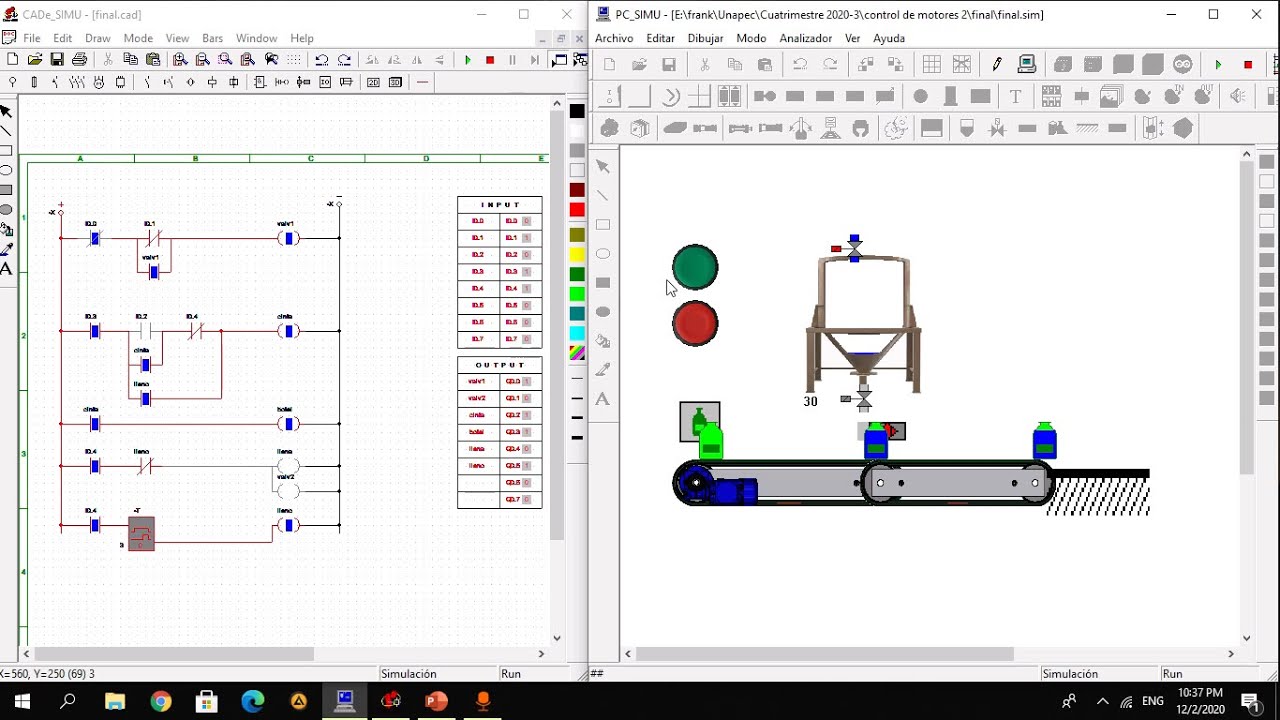This screenshot has height=720, width=1280.
Task: Toggle output Q0.7 state box
Action: (x=526, y=499)
